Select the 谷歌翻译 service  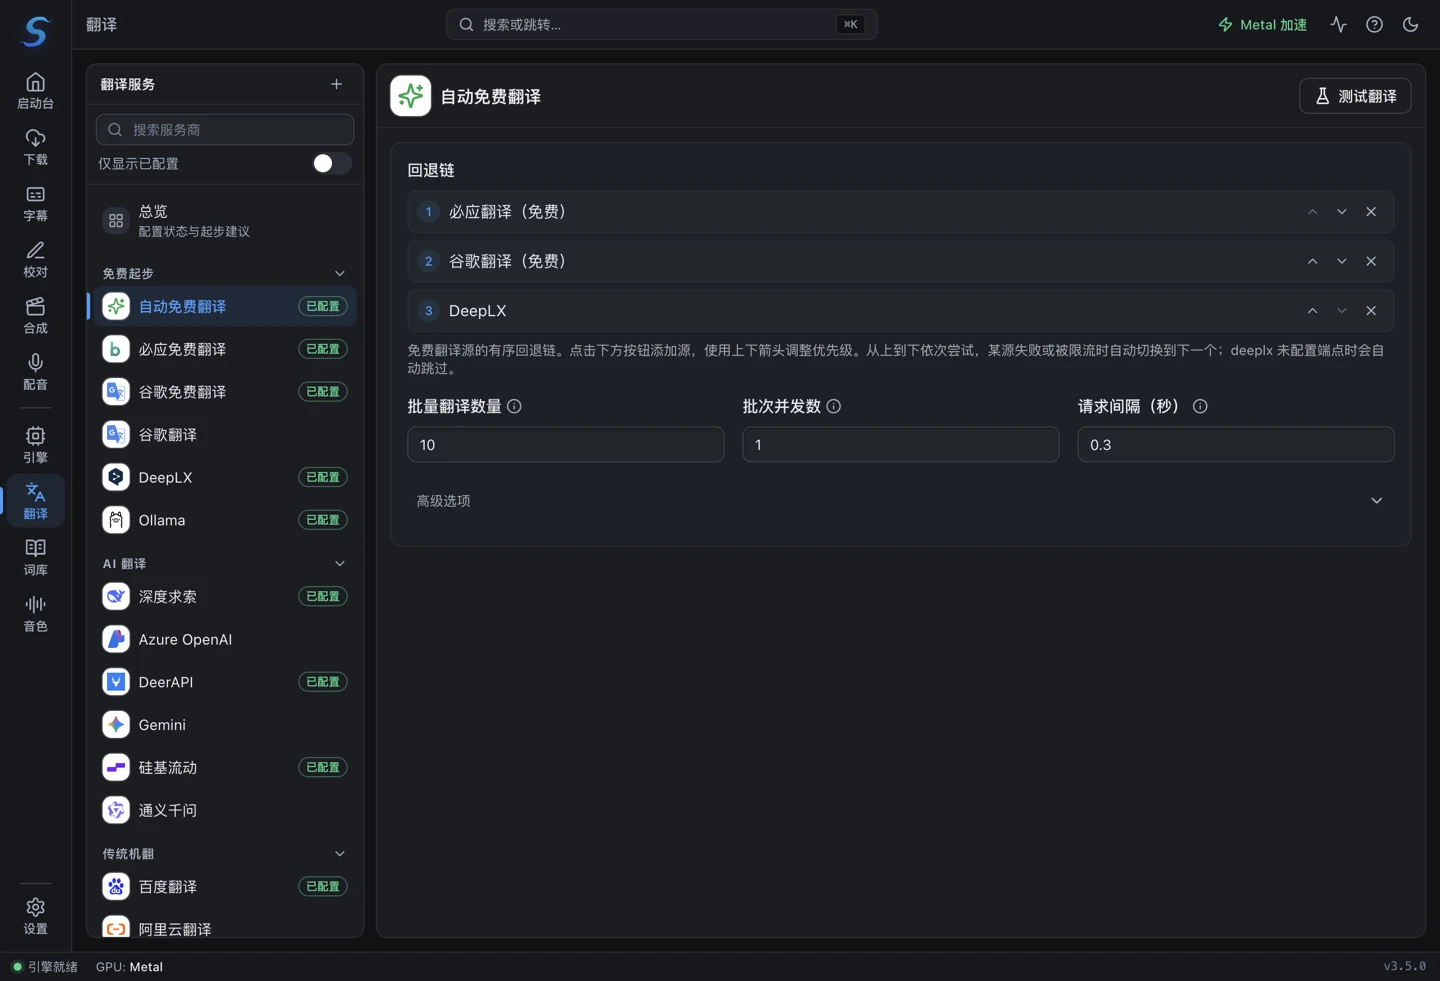click(x=225, y=435)
